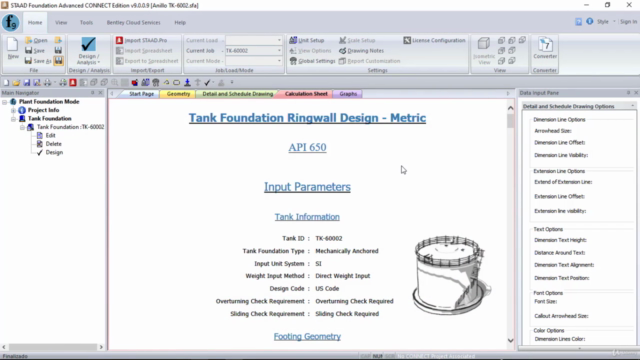
Task: Click Scale Setup in Settings group
Action: (x=357, y=40)
